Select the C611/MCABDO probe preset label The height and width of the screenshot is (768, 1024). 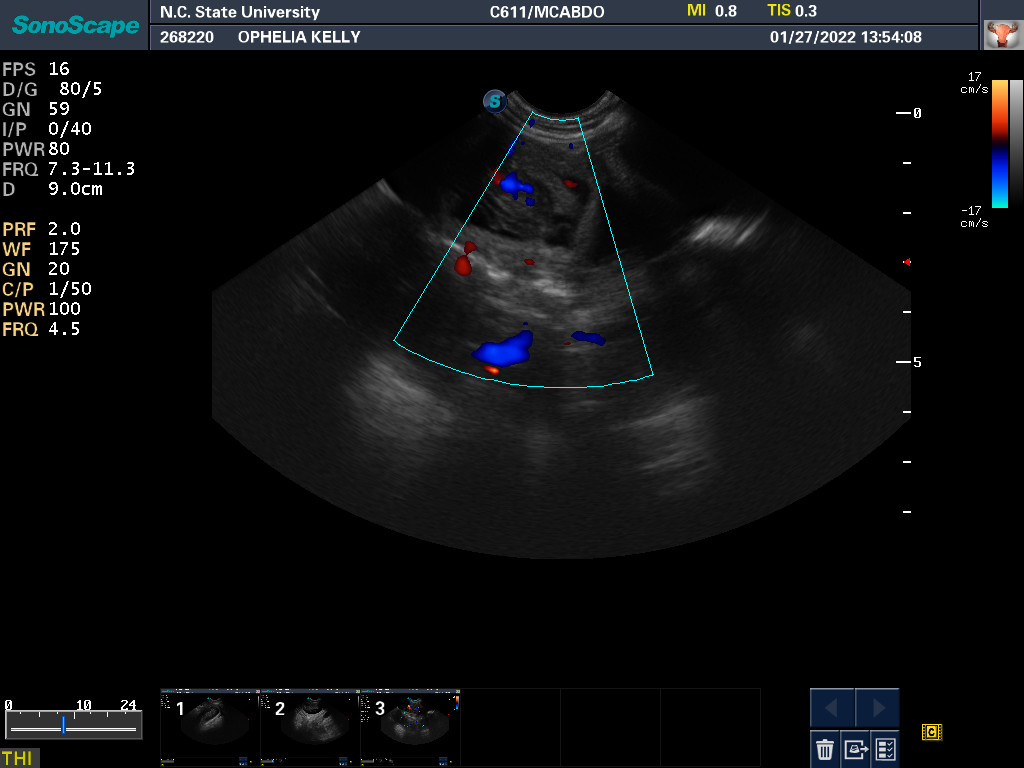(x=546, y=12)
